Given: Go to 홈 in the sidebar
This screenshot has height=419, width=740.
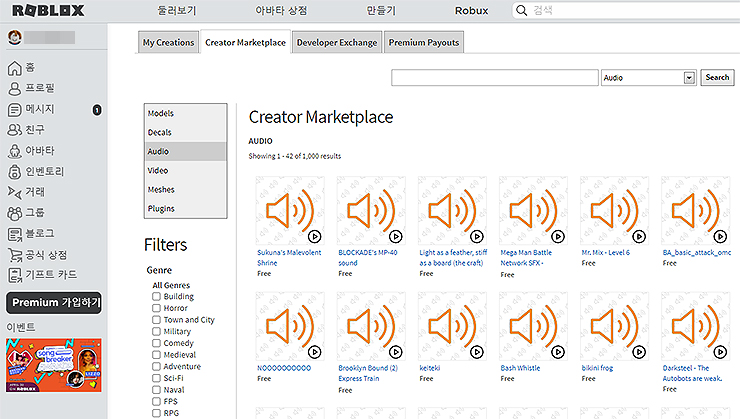Looking at the screenshot, I should coord(21,68).
